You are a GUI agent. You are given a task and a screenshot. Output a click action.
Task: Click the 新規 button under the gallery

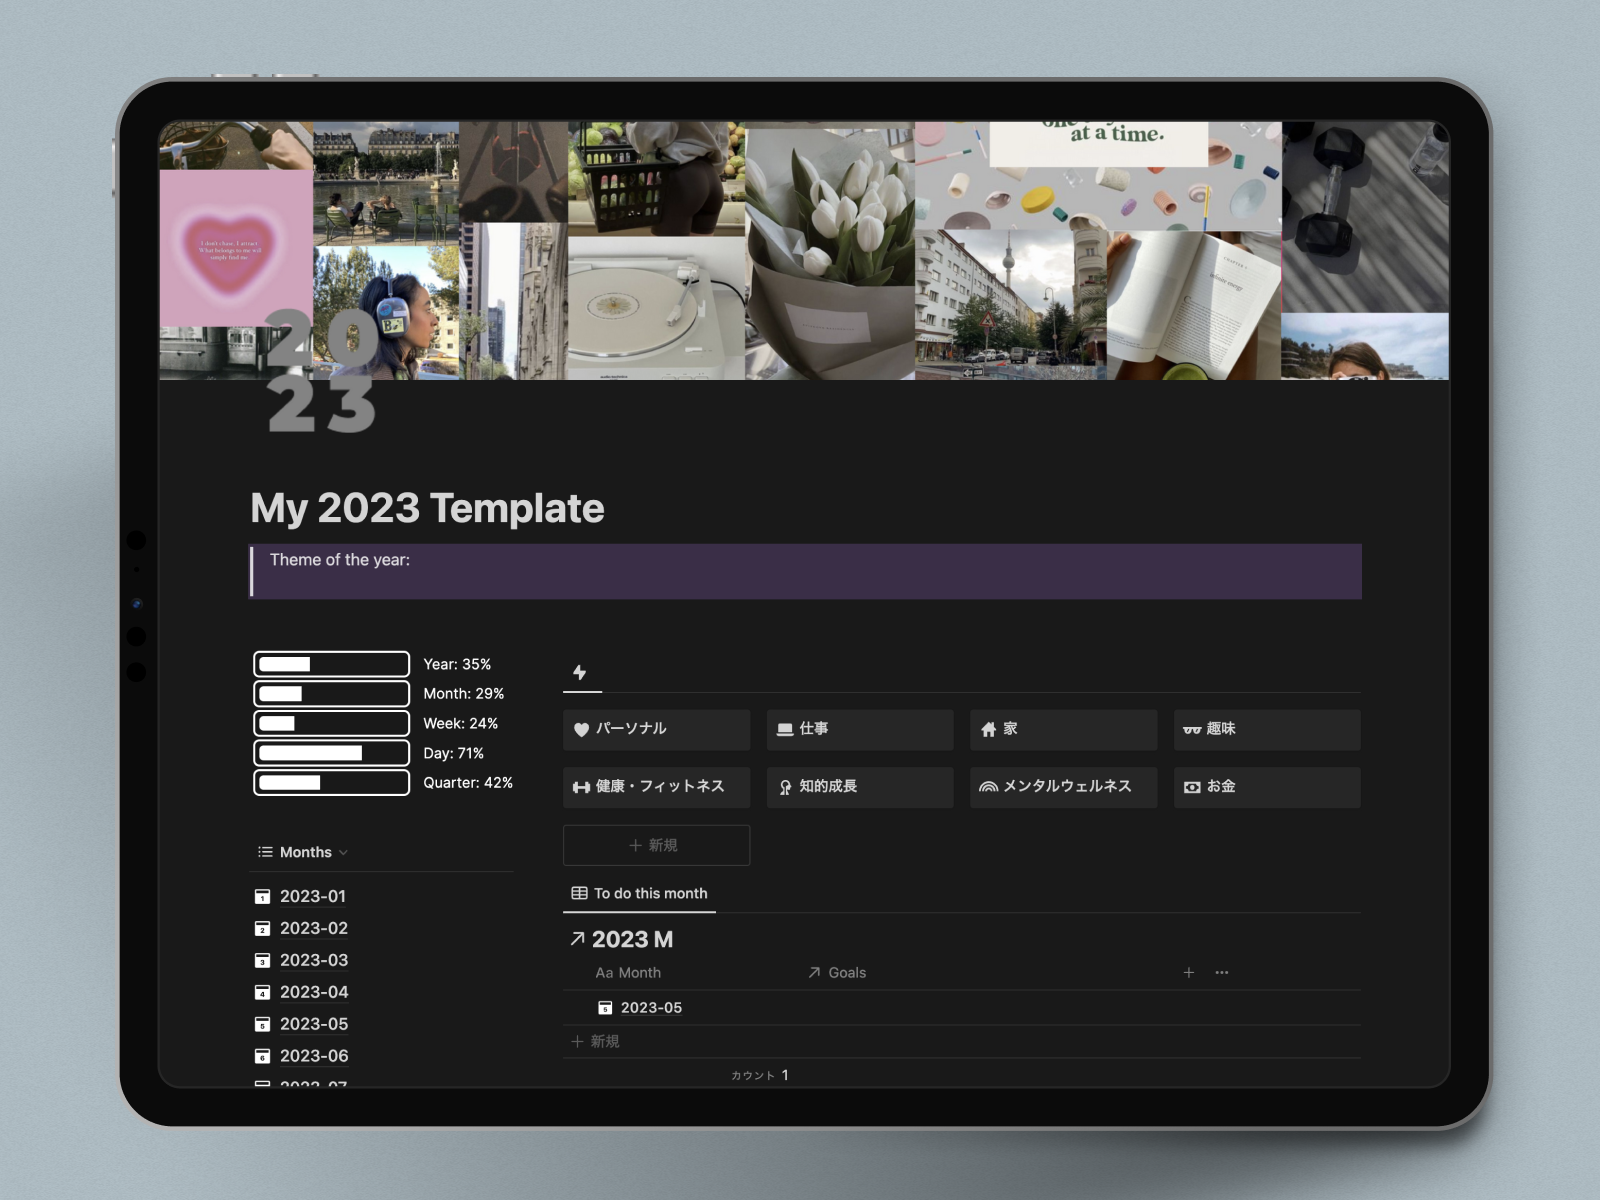pyautogui.click(x=656, y=845)
